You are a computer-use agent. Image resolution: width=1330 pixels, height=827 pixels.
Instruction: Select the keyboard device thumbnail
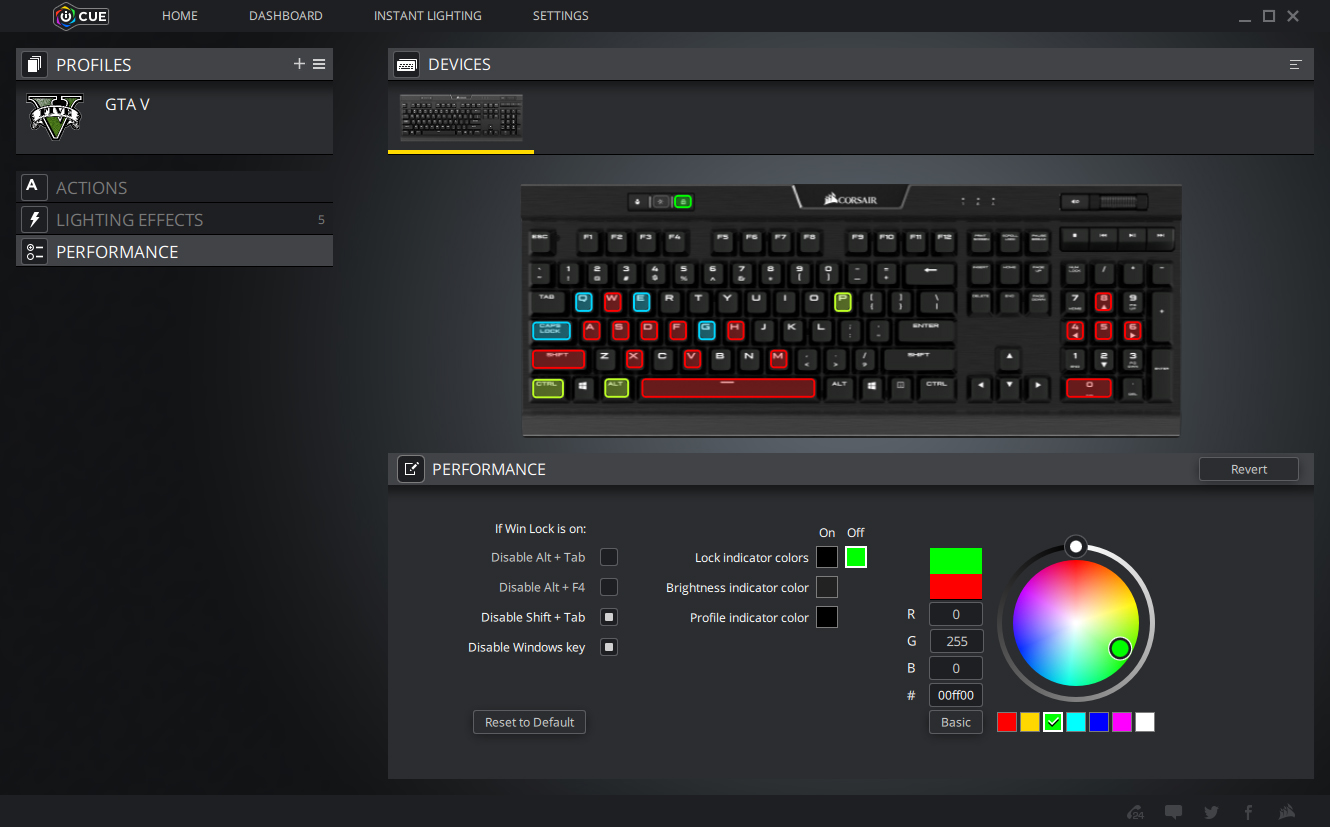(x=461, y=117)
